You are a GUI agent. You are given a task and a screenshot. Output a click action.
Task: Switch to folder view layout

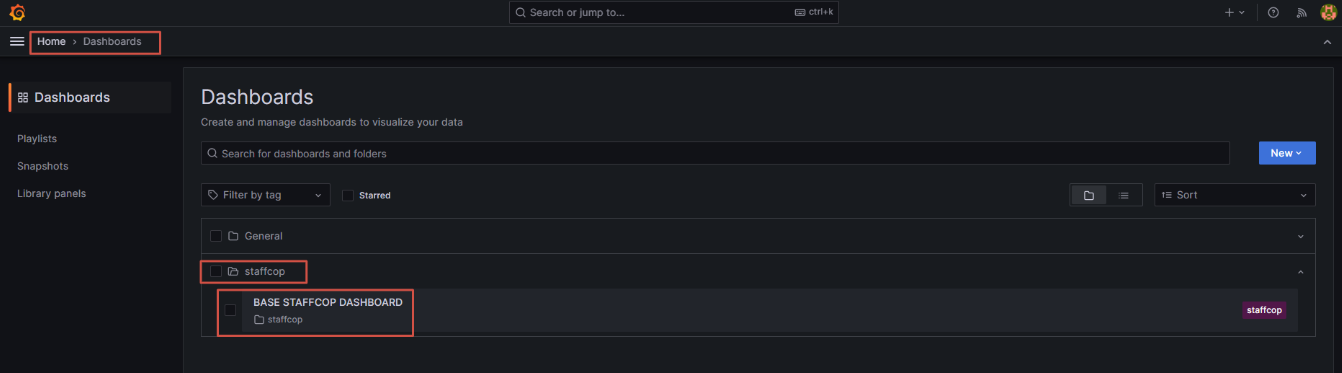tap(1089, 195)
